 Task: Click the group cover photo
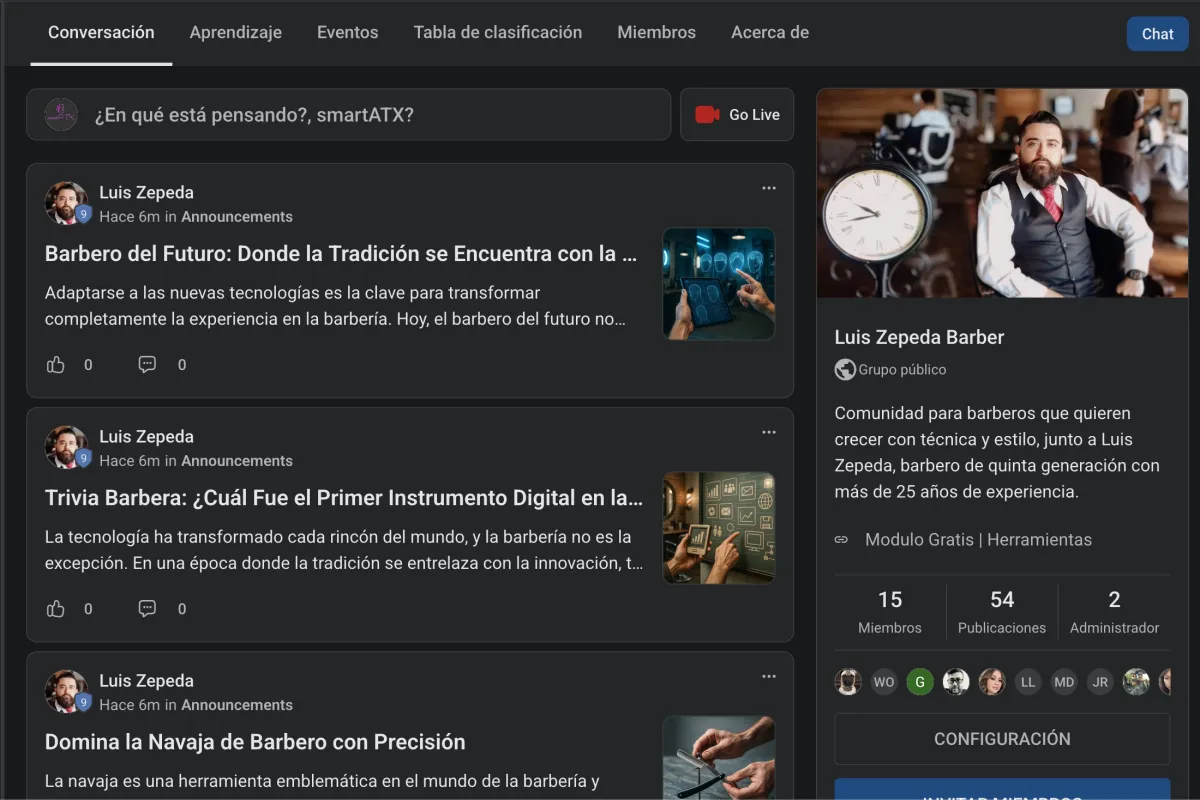click(1002, 193)
